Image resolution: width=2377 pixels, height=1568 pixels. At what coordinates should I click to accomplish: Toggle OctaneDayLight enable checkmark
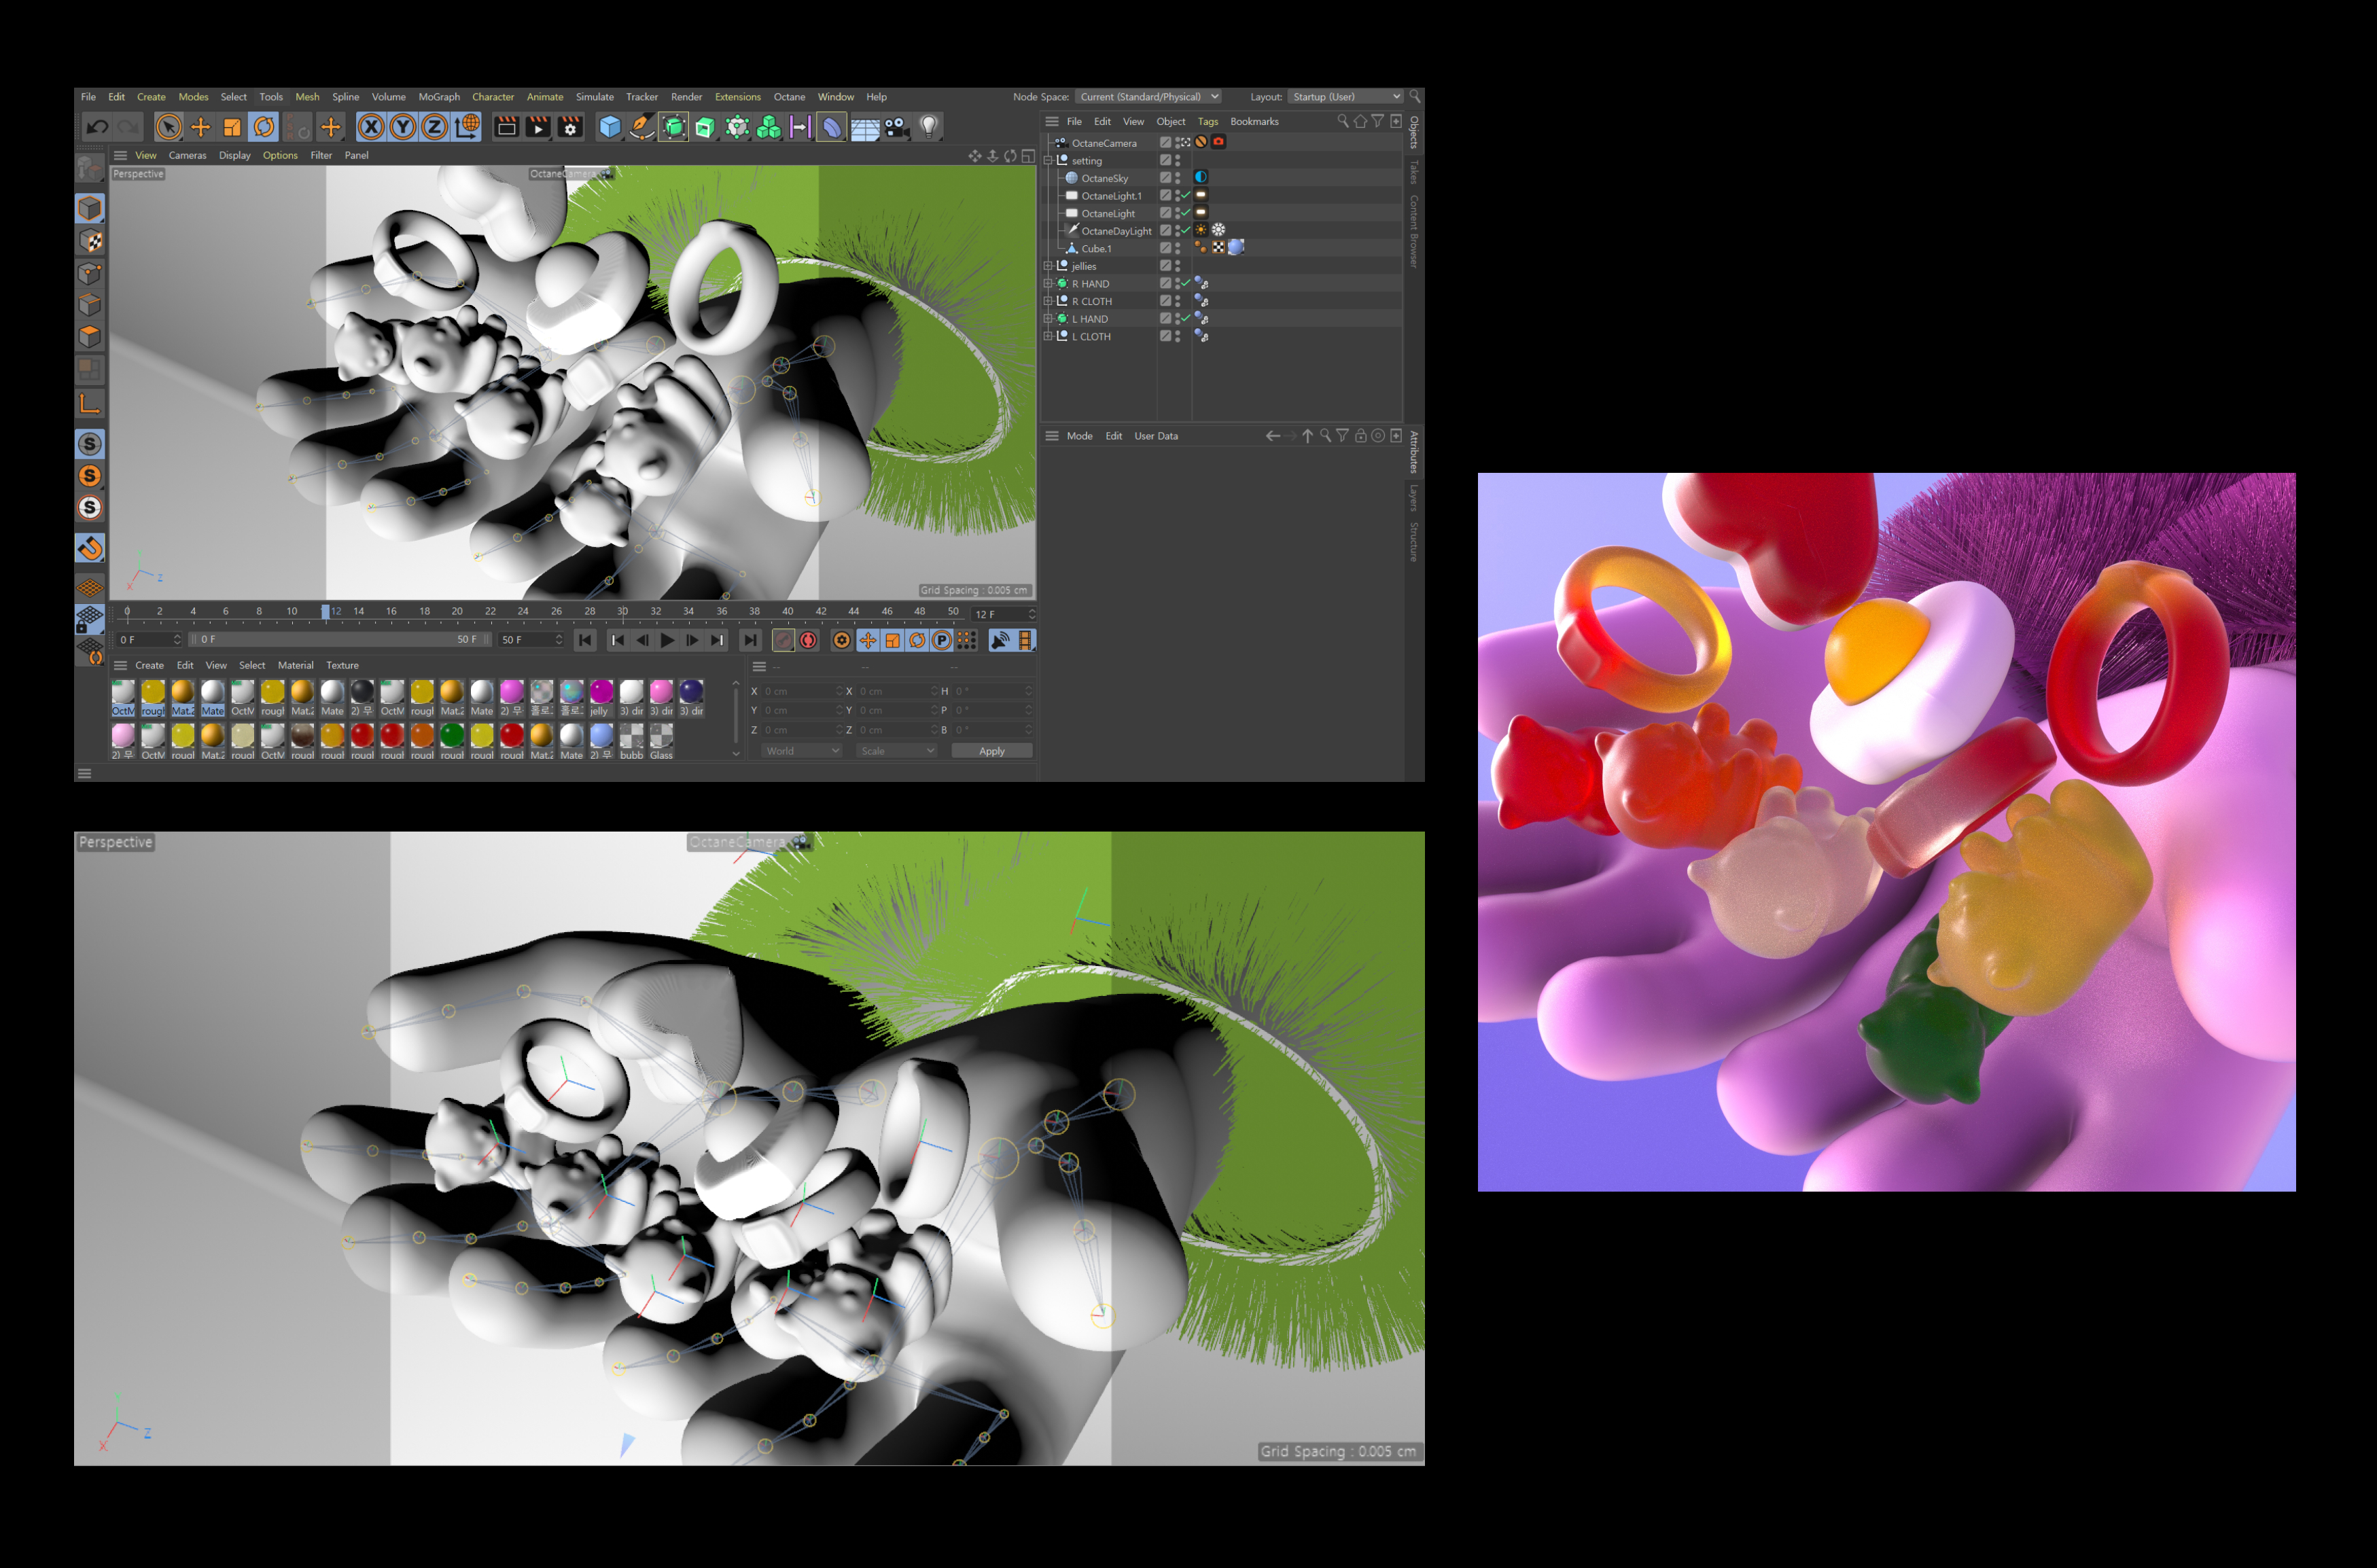(1186, 230)
